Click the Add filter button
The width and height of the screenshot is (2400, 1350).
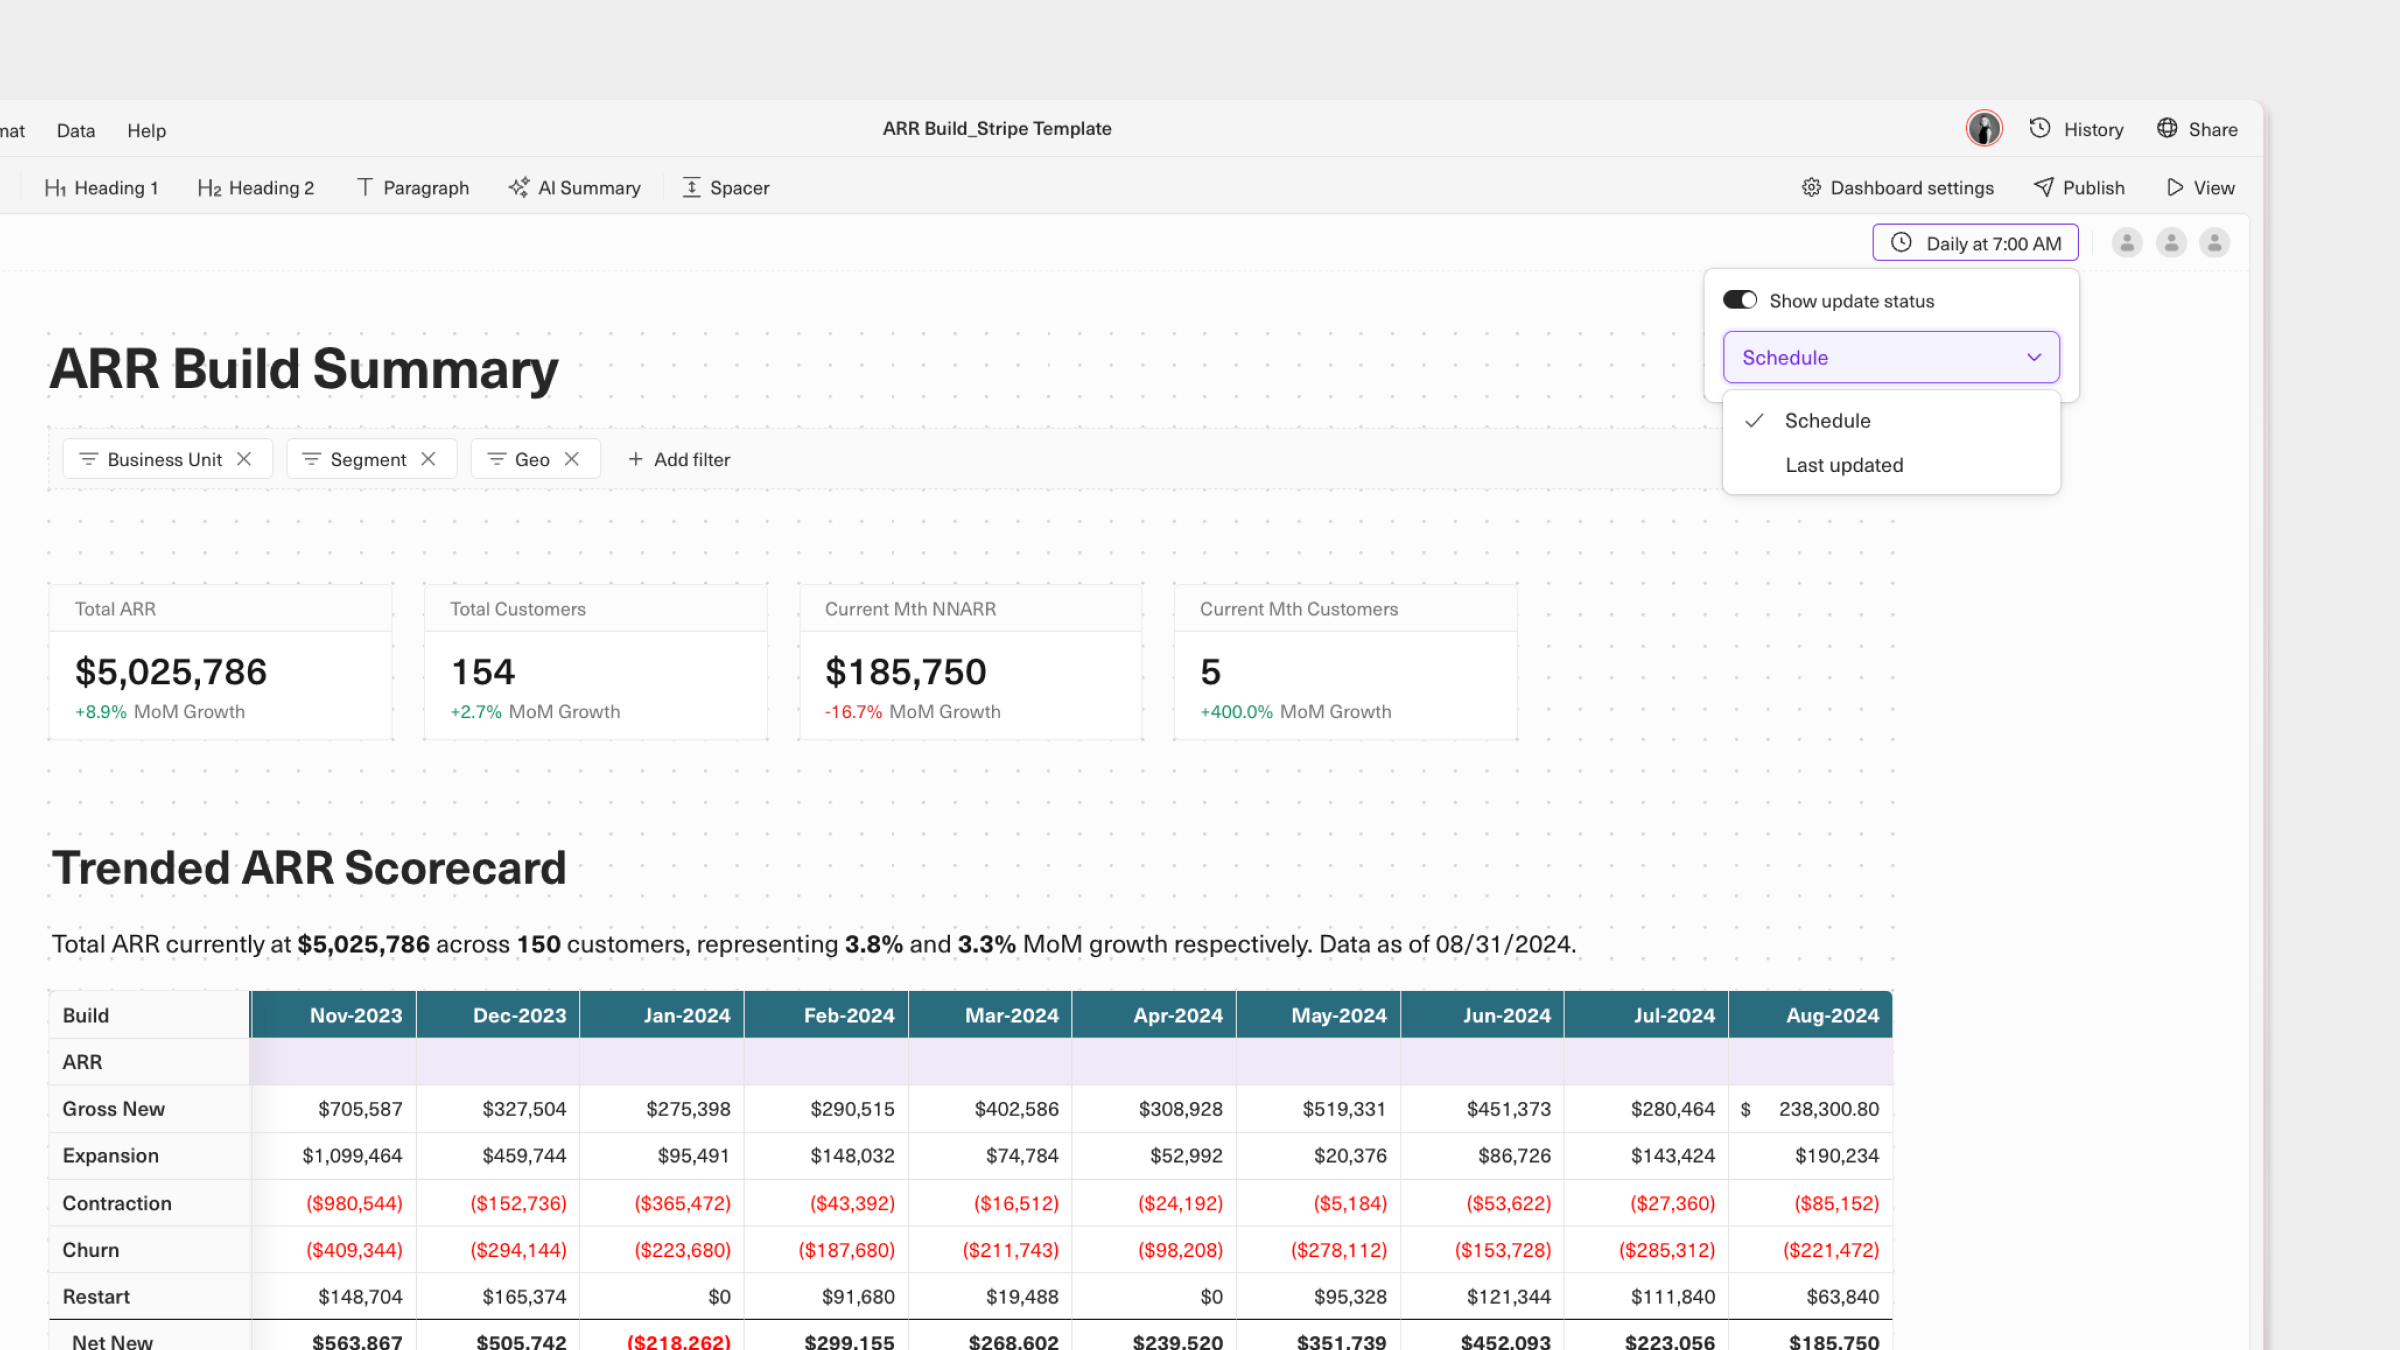coord(679,459)
